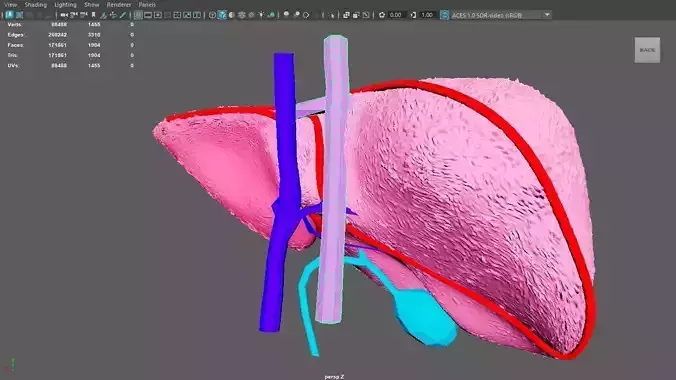Toggle the Safe Action icon
This screenshot has width=676, height=380.
click(x=187, y=15)
